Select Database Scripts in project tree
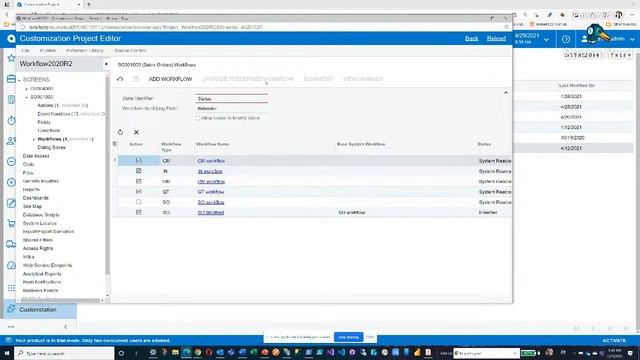 click(41, 215)
